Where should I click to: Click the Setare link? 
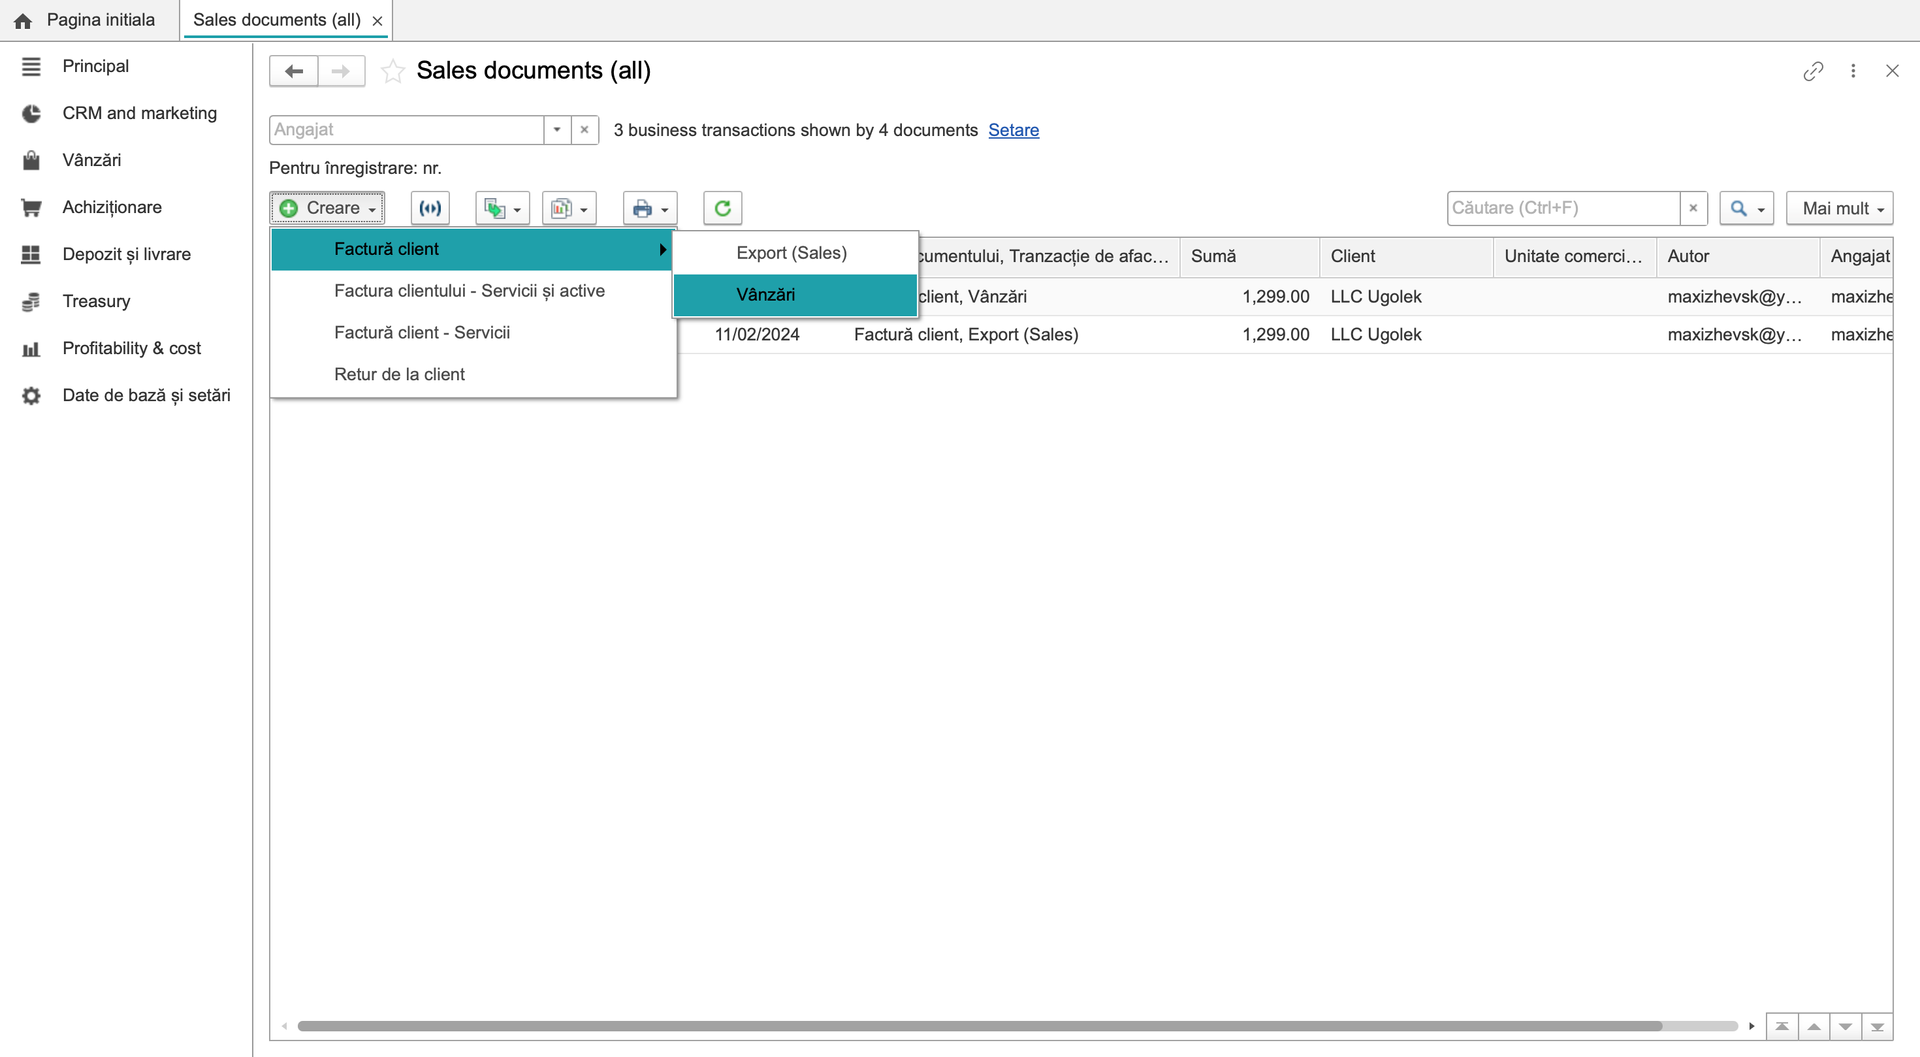coord(1013,130)
